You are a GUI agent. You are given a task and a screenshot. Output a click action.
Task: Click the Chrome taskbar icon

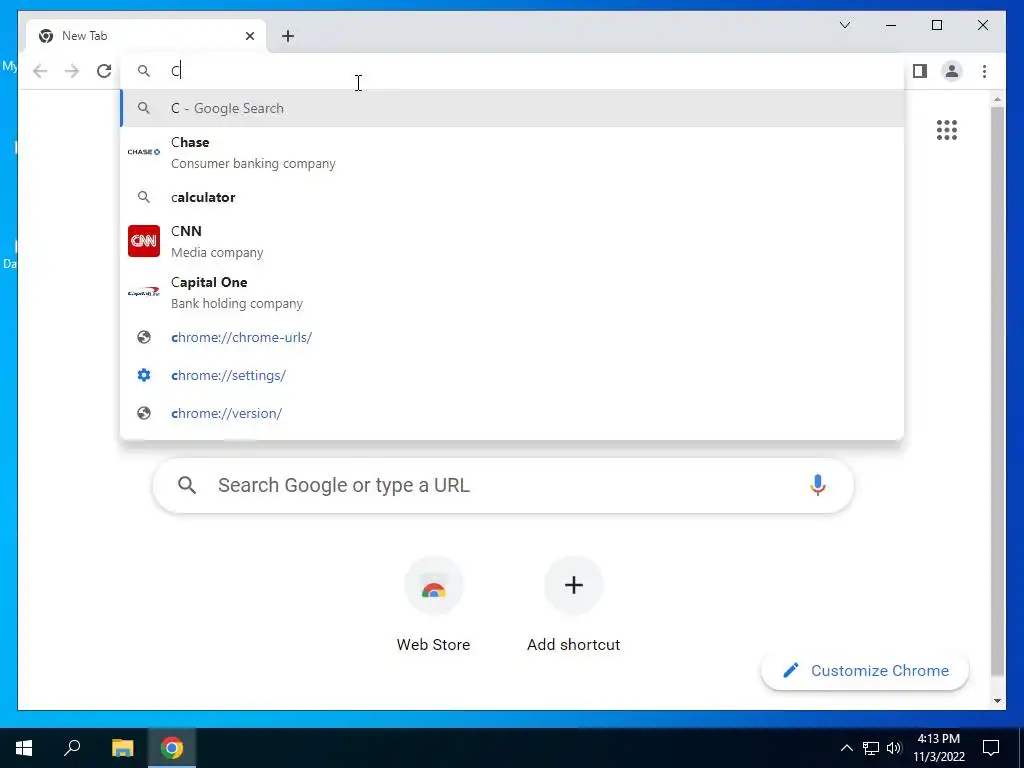(x=172, y=748)
